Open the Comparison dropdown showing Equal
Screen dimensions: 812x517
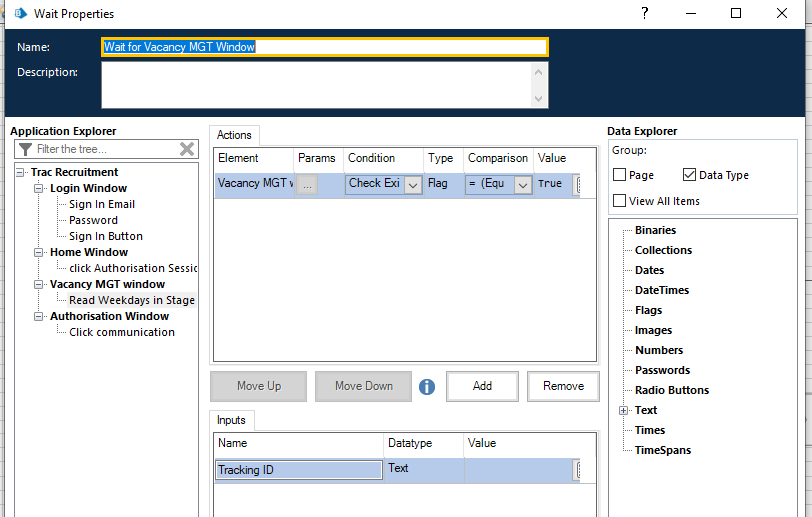[x=521, y=184]
